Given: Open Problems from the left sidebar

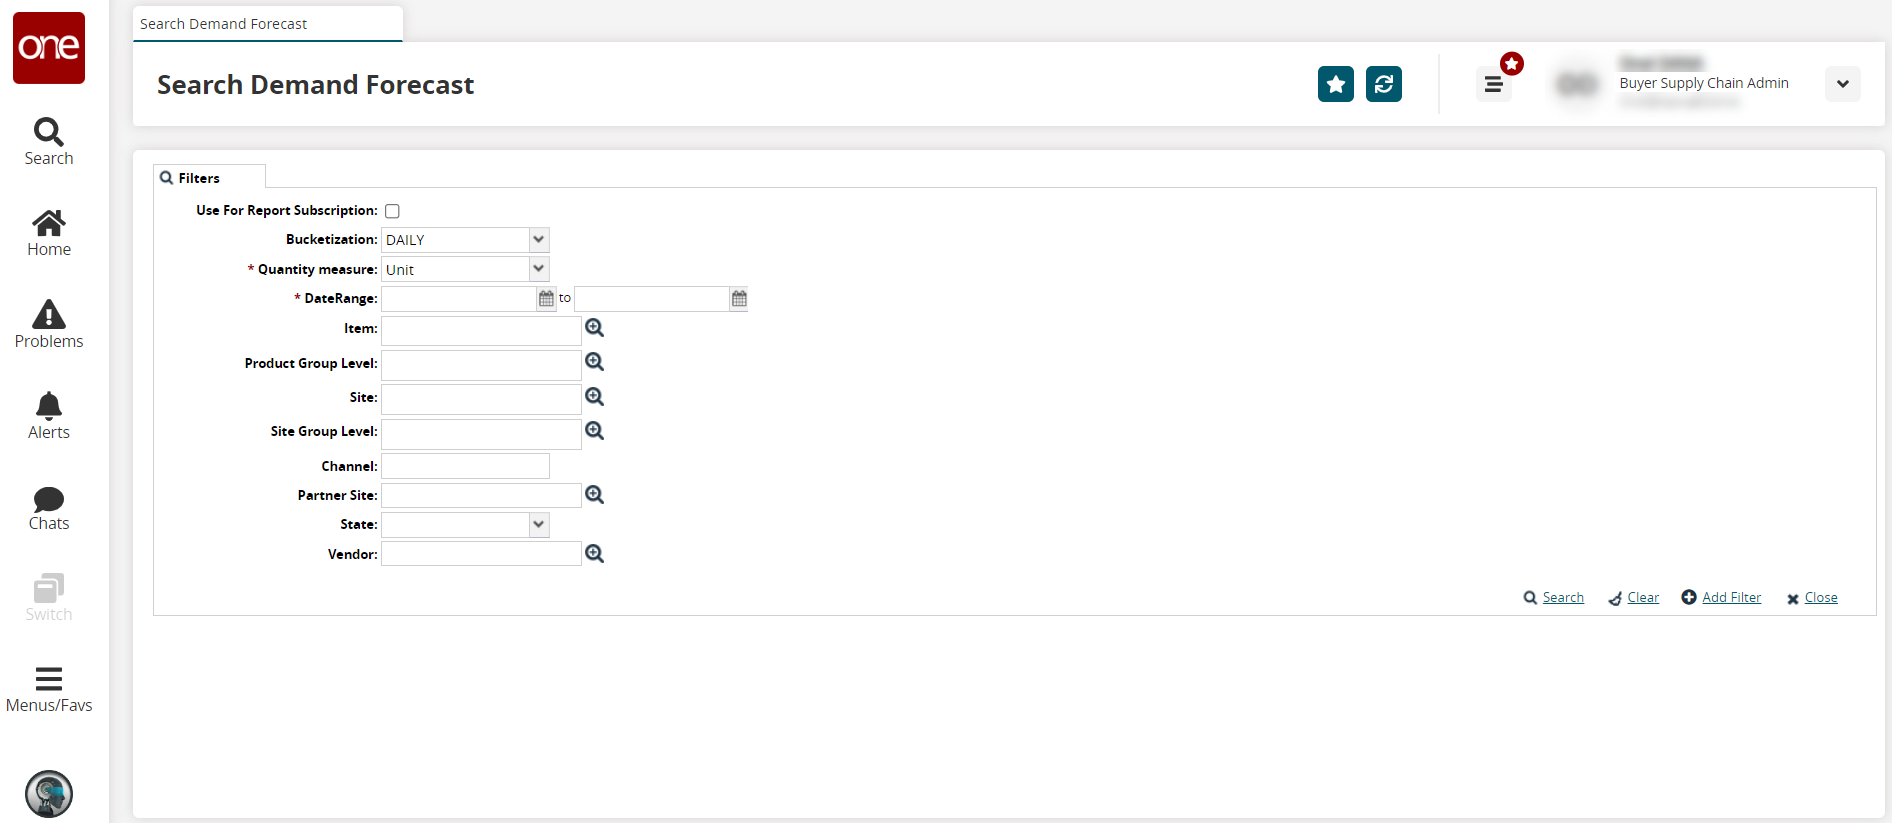Looking at the screenshot, I should pos(49,324).
